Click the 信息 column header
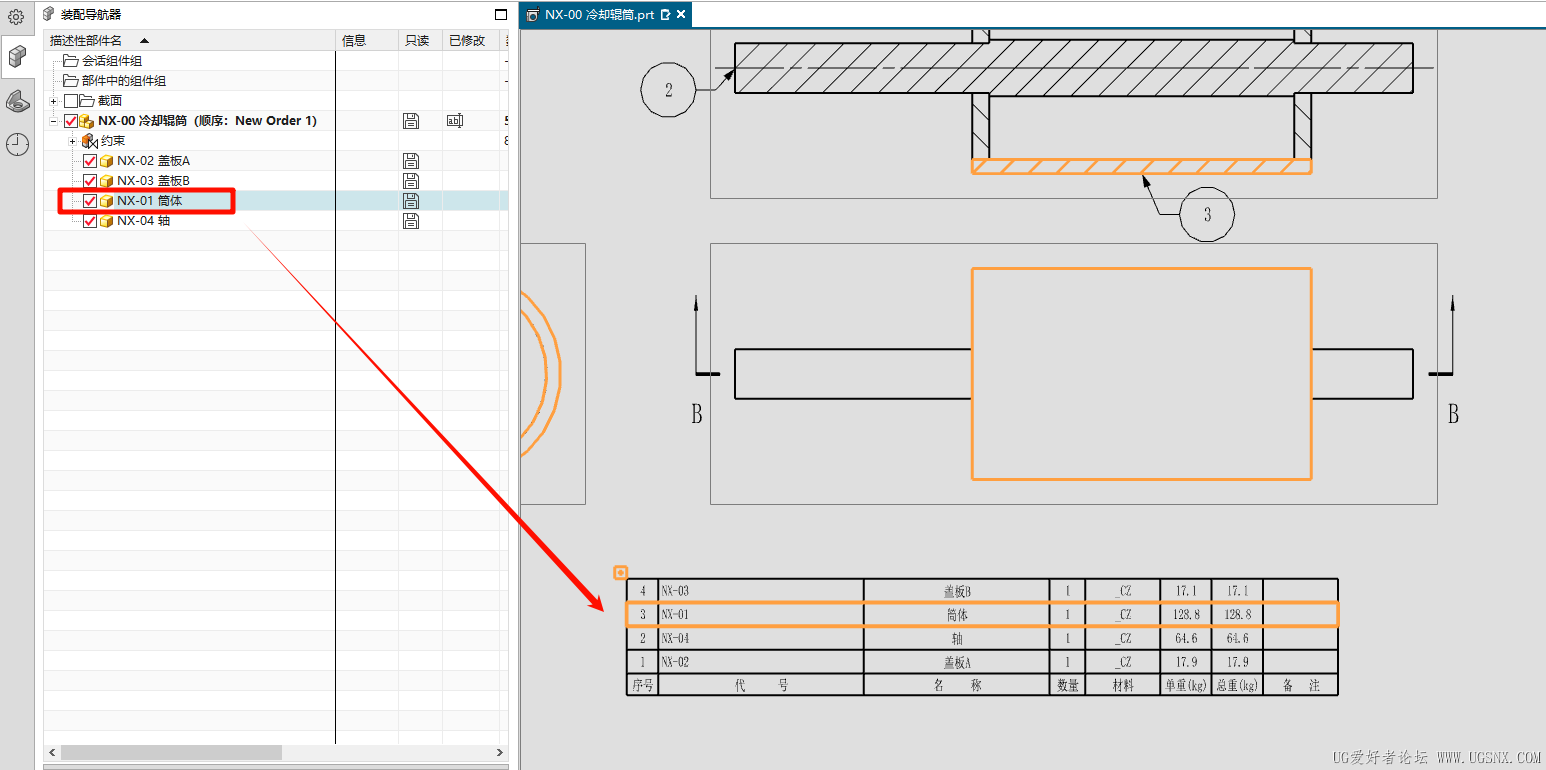 pyautogui.click(x=367, y=41)
